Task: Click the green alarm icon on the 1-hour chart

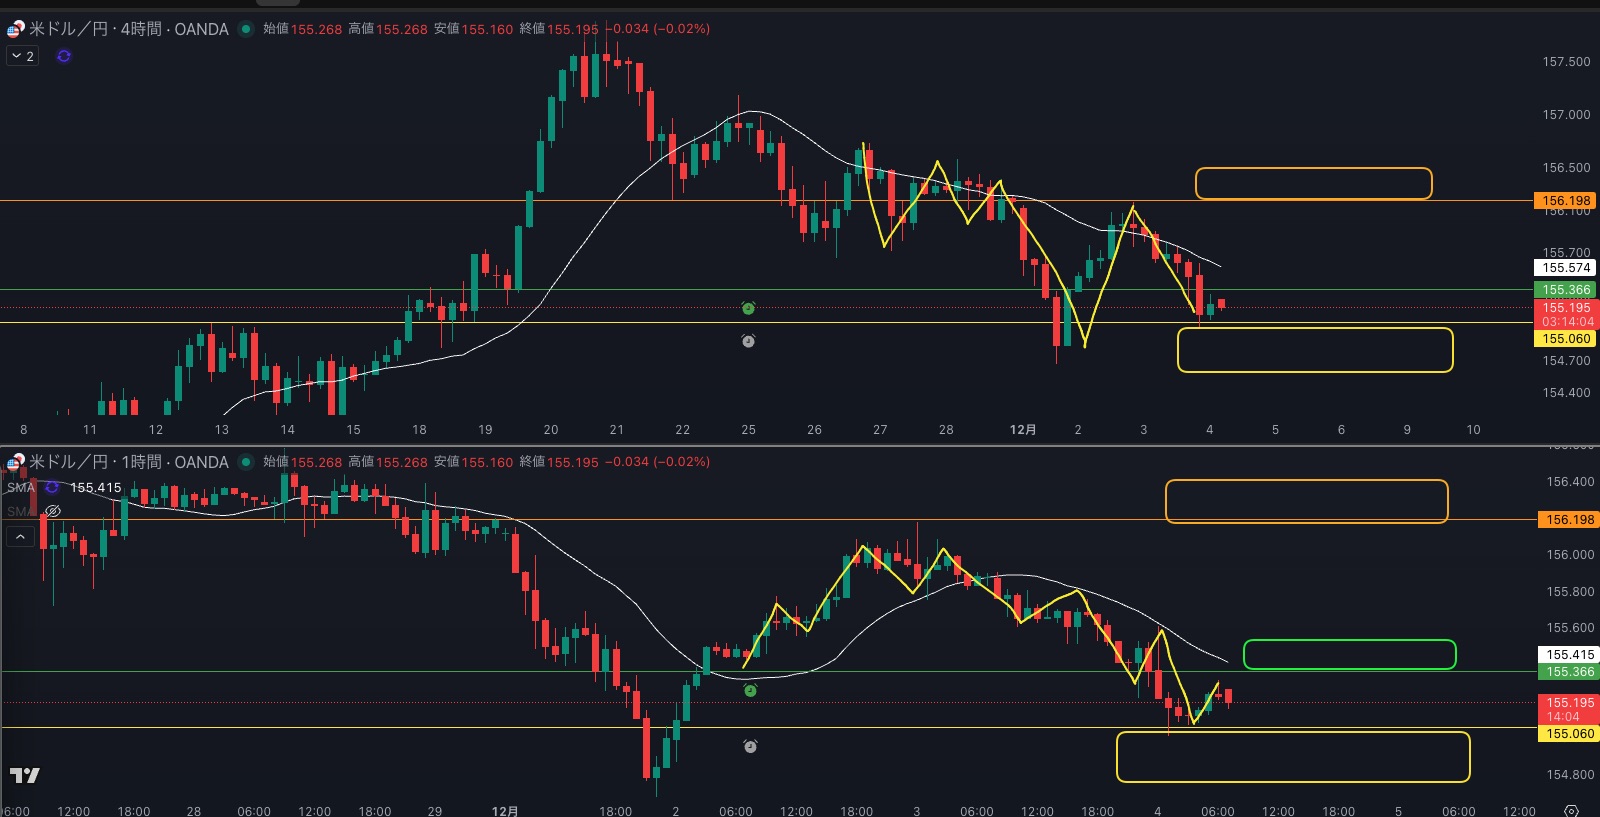Action: (x=750, y=690)
